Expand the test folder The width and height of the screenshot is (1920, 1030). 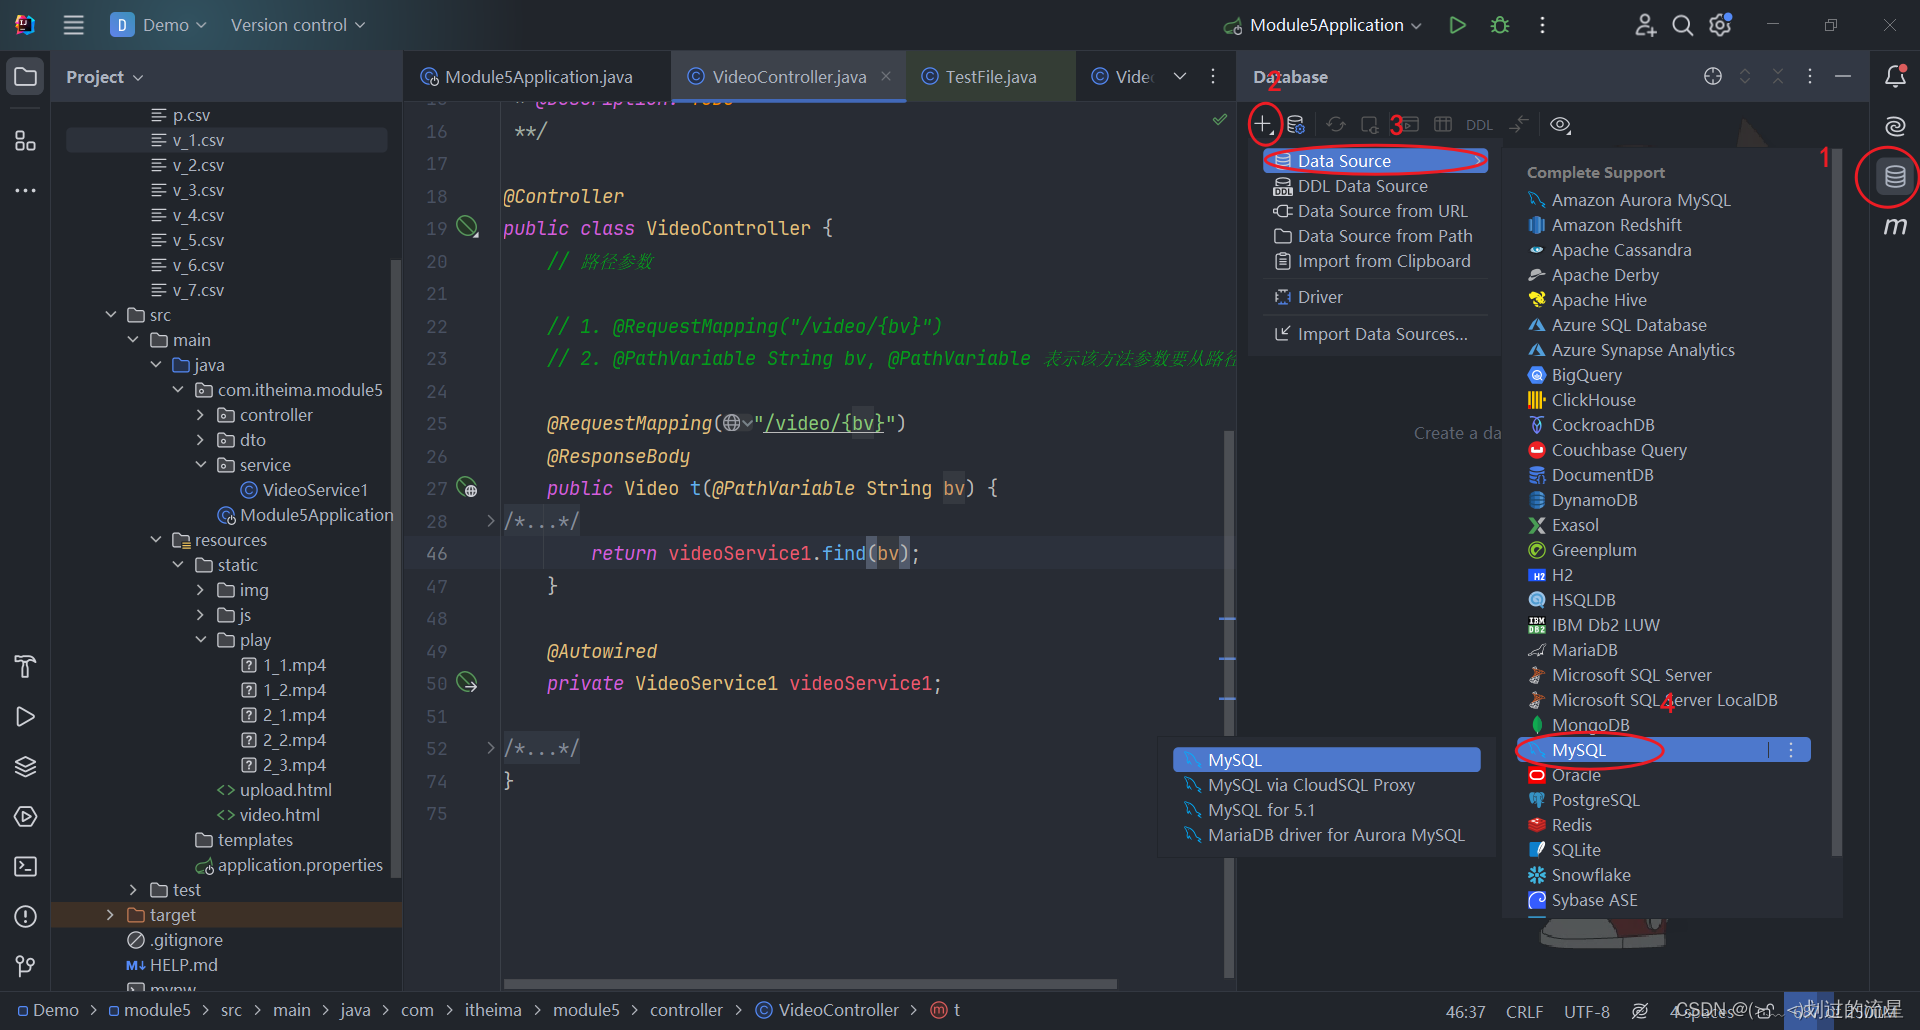pyautogui.click(x=133, y=890)
